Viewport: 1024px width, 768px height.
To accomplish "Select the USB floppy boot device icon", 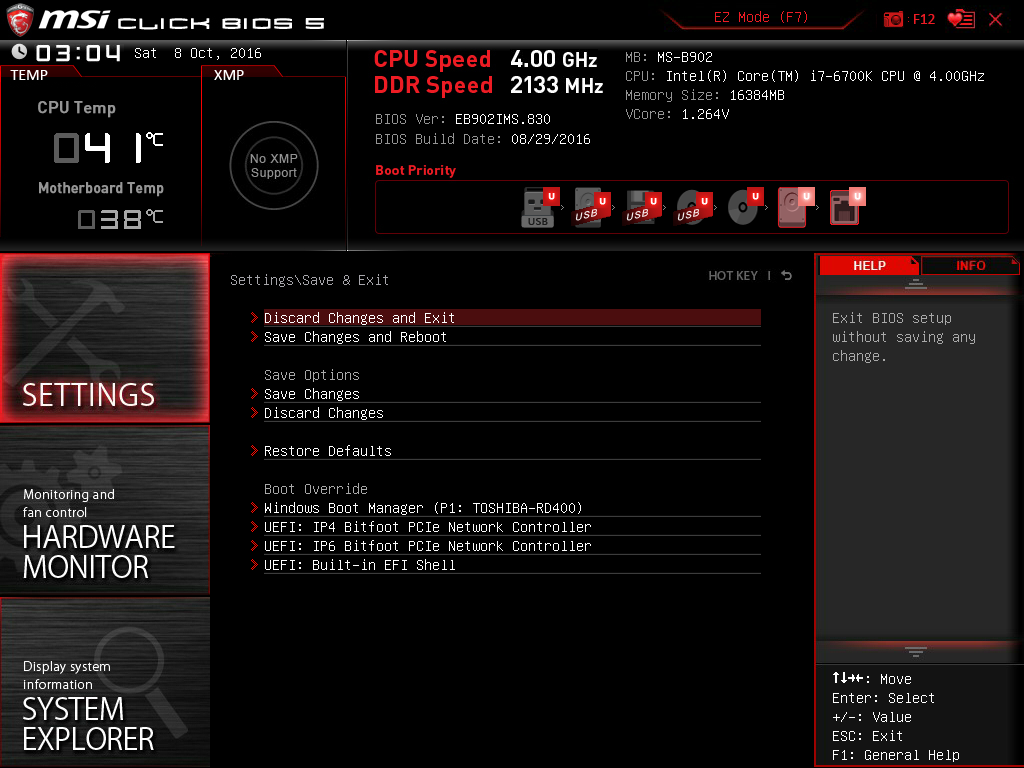I will (x=643, y=207).
